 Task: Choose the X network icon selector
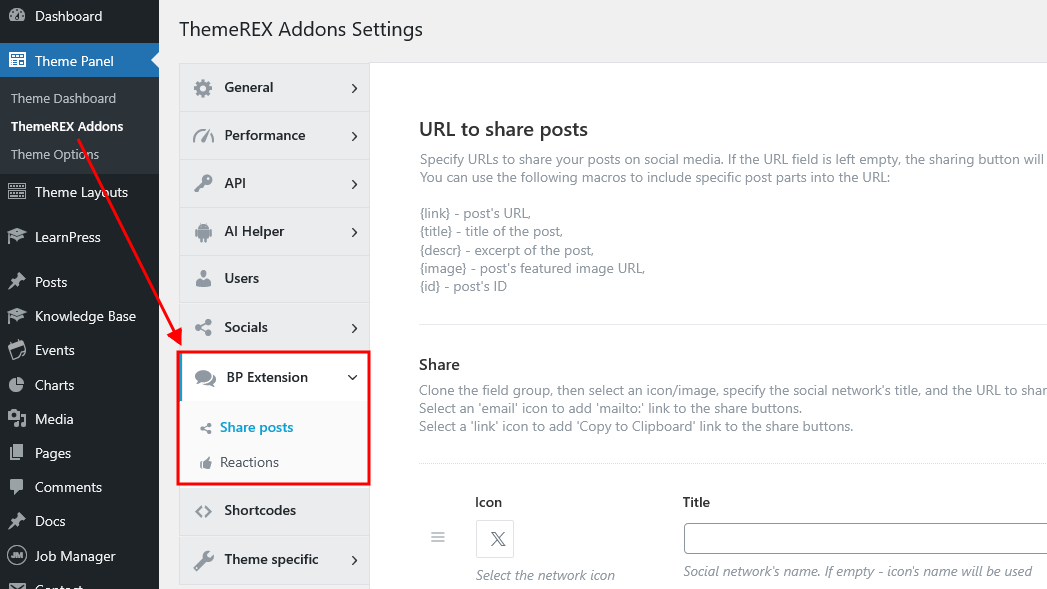coord(495,539)
